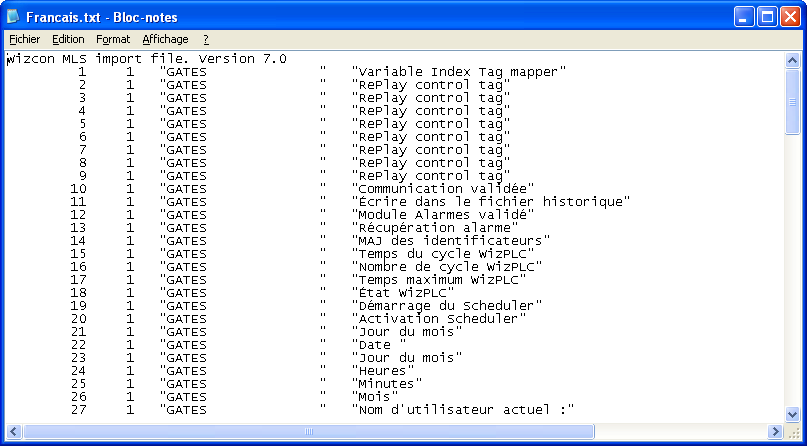The width and height of the screenshot is (807, 446).
Task: Click the "GATES" text on line 14
Action: point(186,241)
